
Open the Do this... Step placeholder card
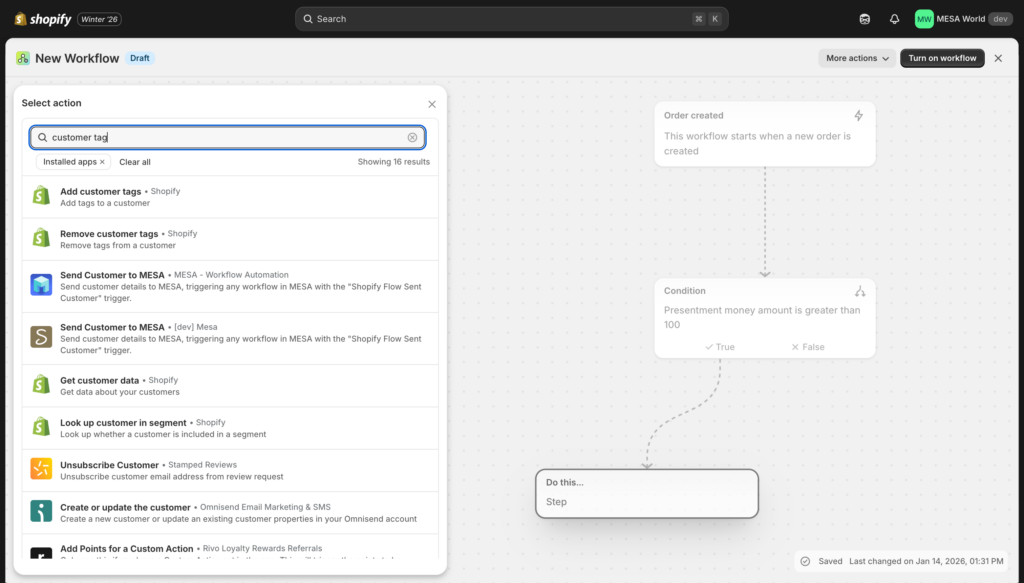[x=646, y=494]
